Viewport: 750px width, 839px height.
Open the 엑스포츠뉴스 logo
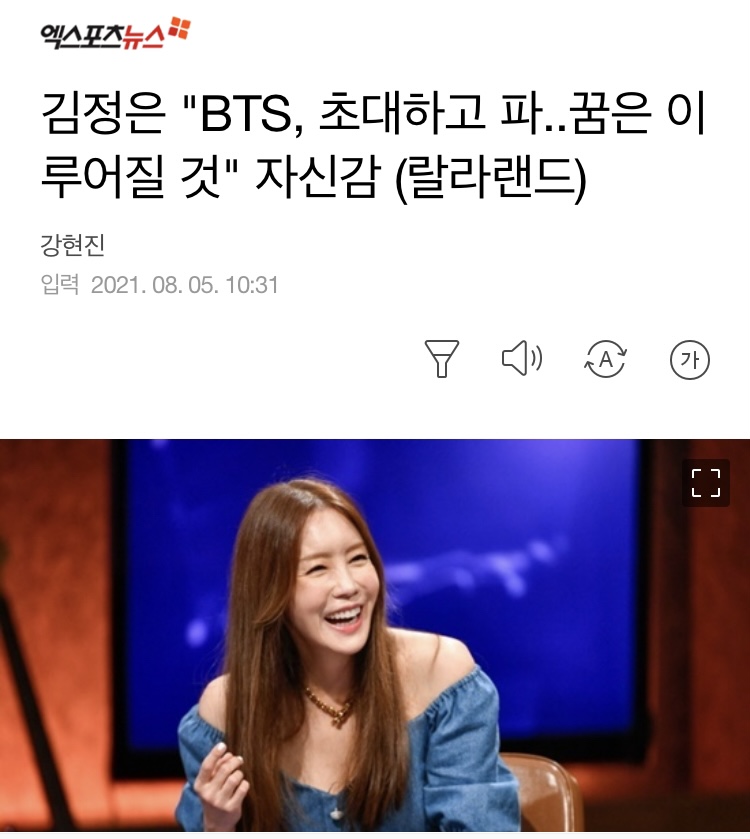tap(115, 33)
